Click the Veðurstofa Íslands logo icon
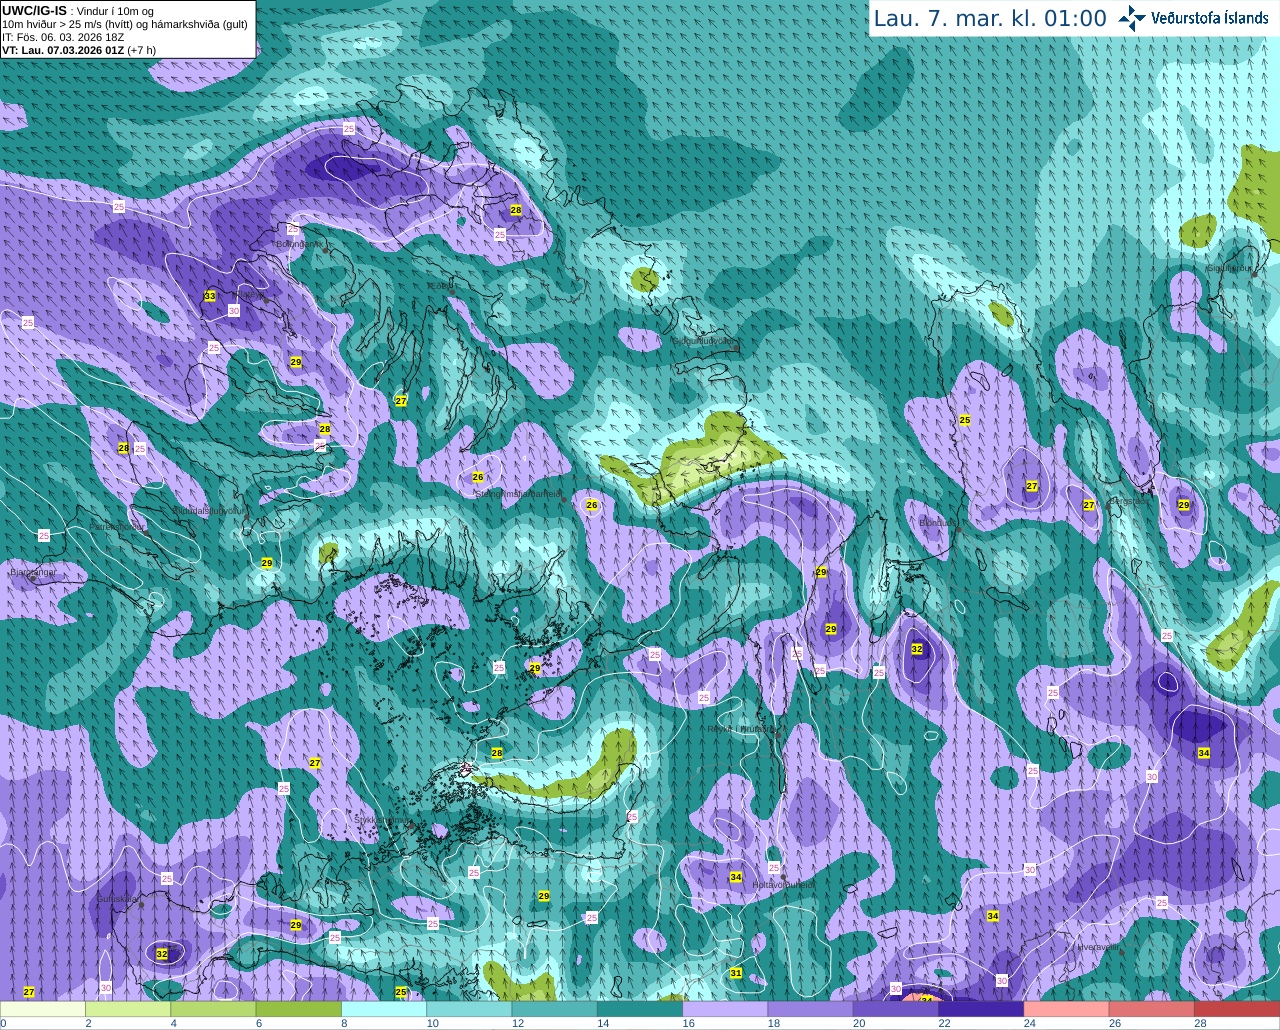This screenshot has height=1030, width=1280. 1132,18
